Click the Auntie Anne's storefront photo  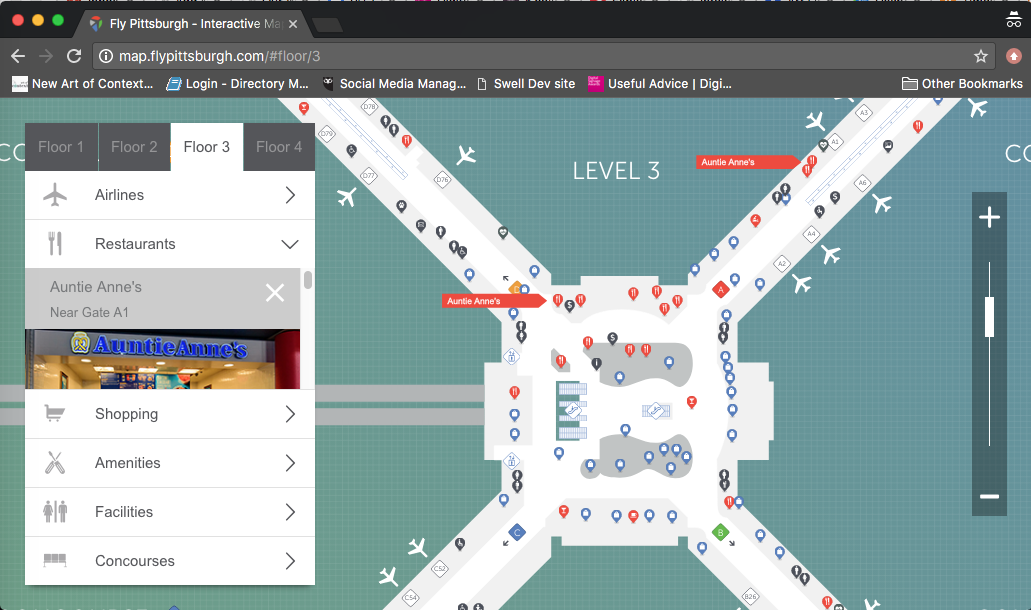tap(162, 359)
